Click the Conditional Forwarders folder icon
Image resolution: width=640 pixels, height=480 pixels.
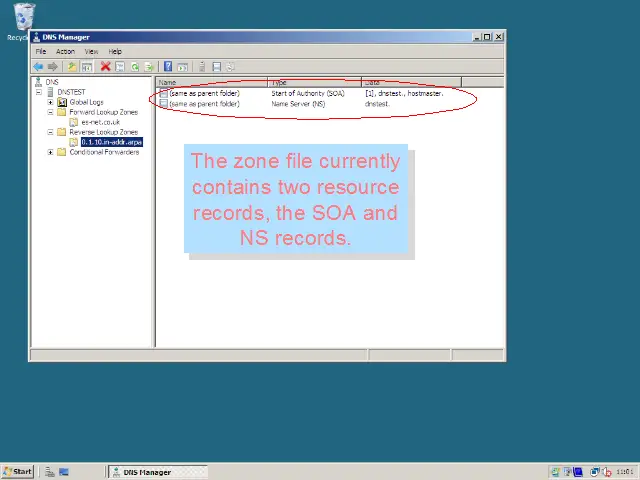click(x=62, y=152)
